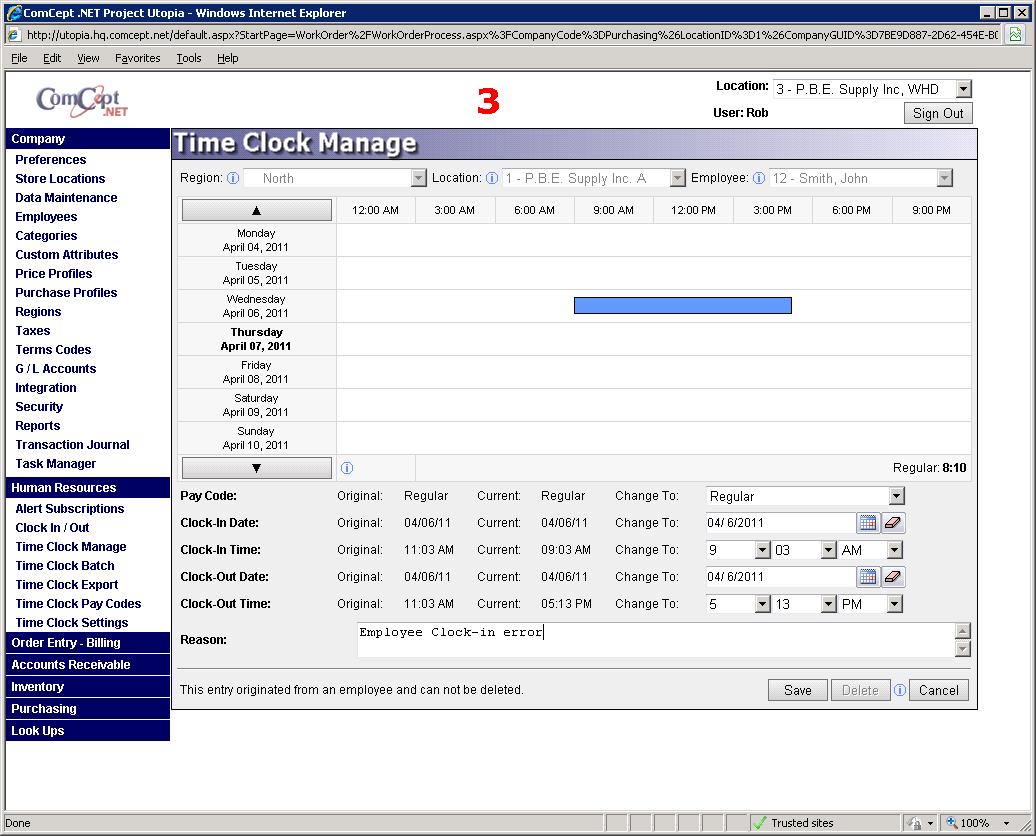The height and width of the screenshot is (836, 1036).
Task: Expand the Pay Code Change To dropdown
Action: pyautogui.click(x=895, y=496)
